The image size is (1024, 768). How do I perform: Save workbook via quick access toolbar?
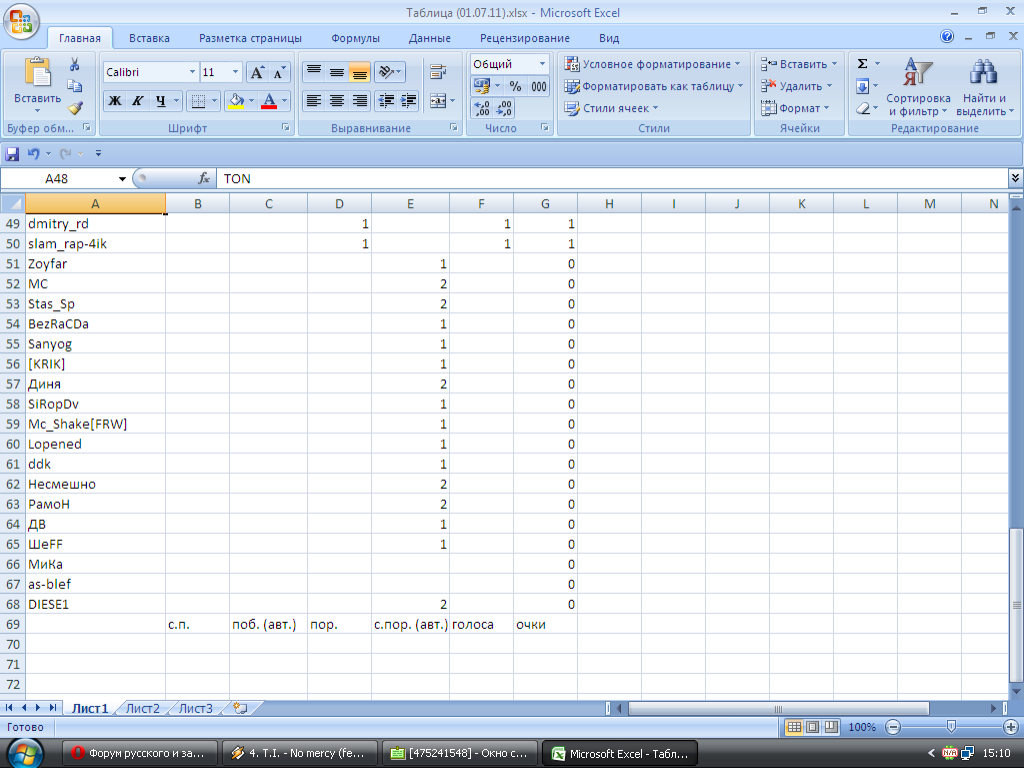[12, 154]
